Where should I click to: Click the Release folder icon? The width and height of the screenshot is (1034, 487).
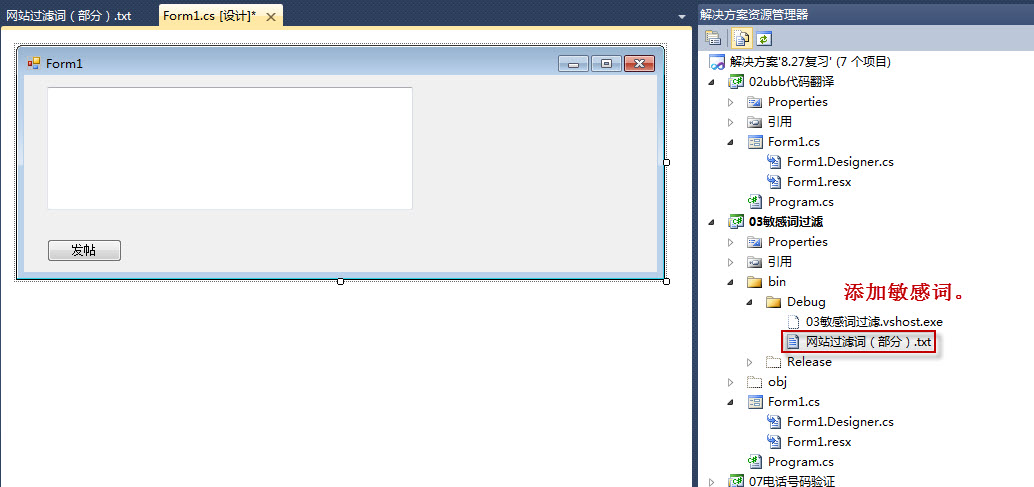pyautogui.click(x=774, y=362)
